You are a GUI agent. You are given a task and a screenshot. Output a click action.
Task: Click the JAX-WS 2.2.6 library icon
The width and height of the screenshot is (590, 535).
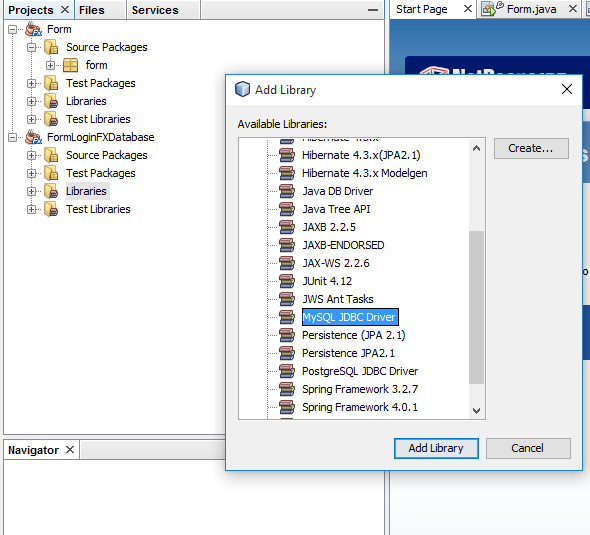[x=287, y=263]
